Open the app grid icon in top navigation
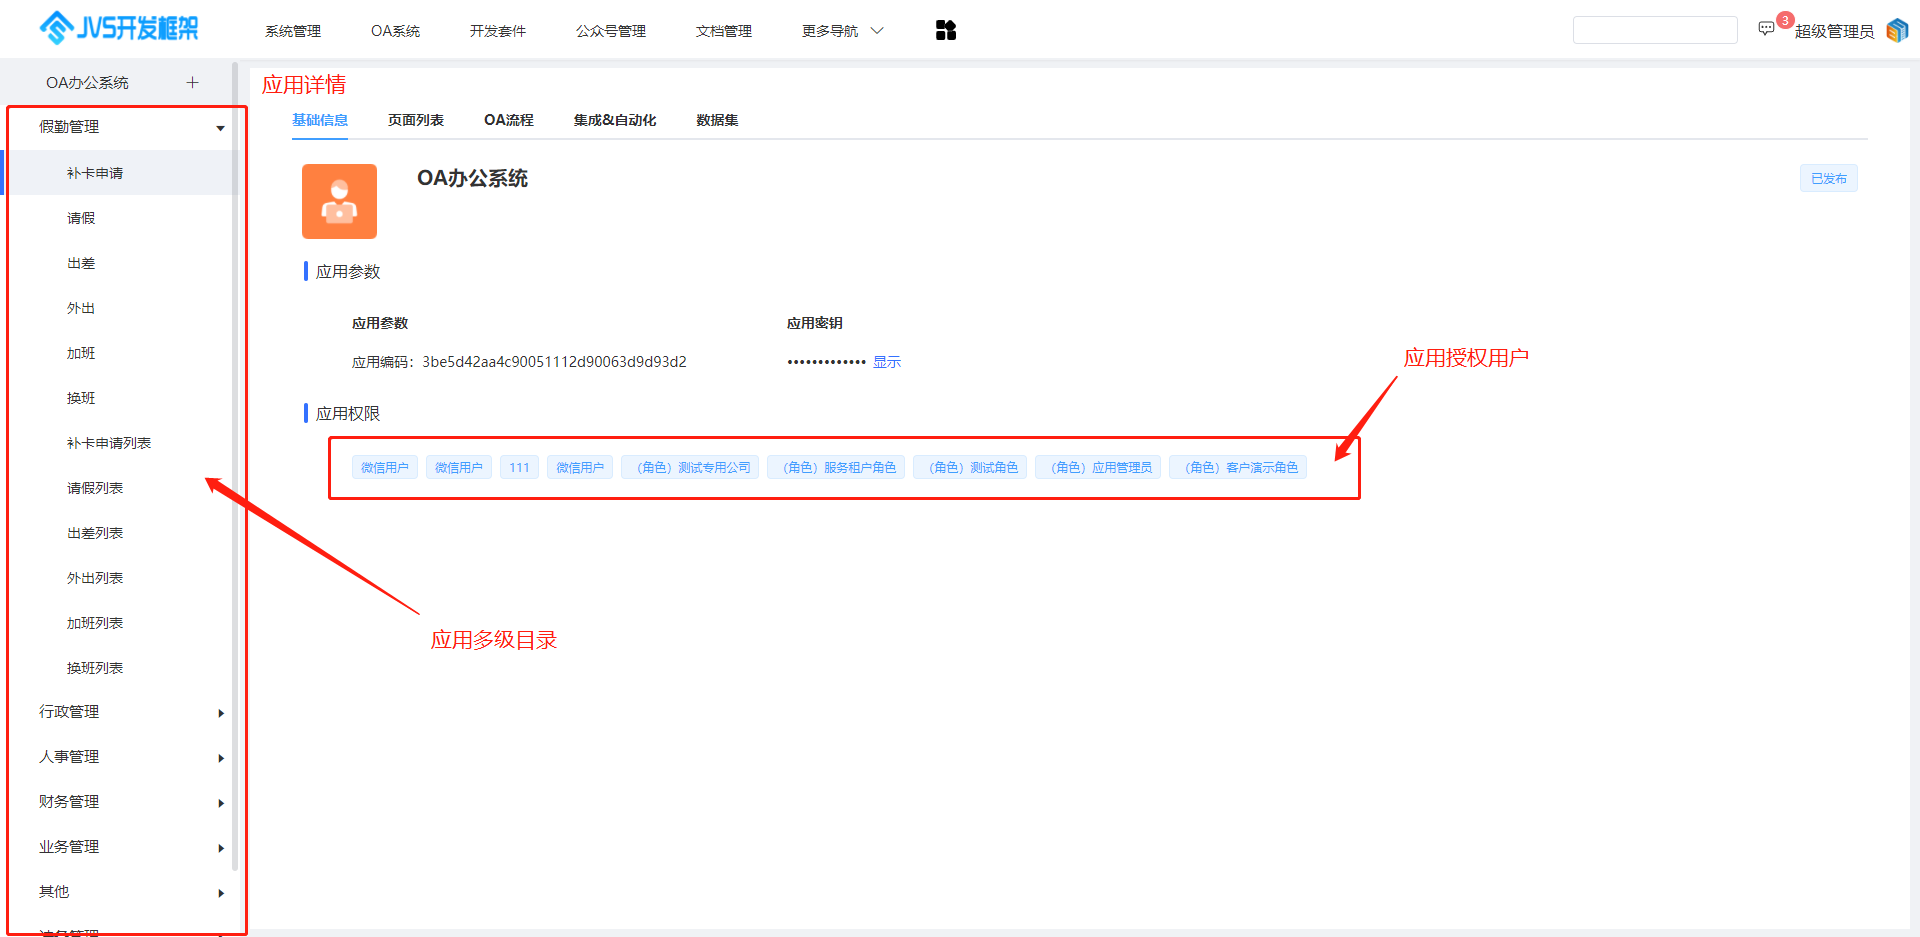The image size is (1920, 937). coord(946,31)
